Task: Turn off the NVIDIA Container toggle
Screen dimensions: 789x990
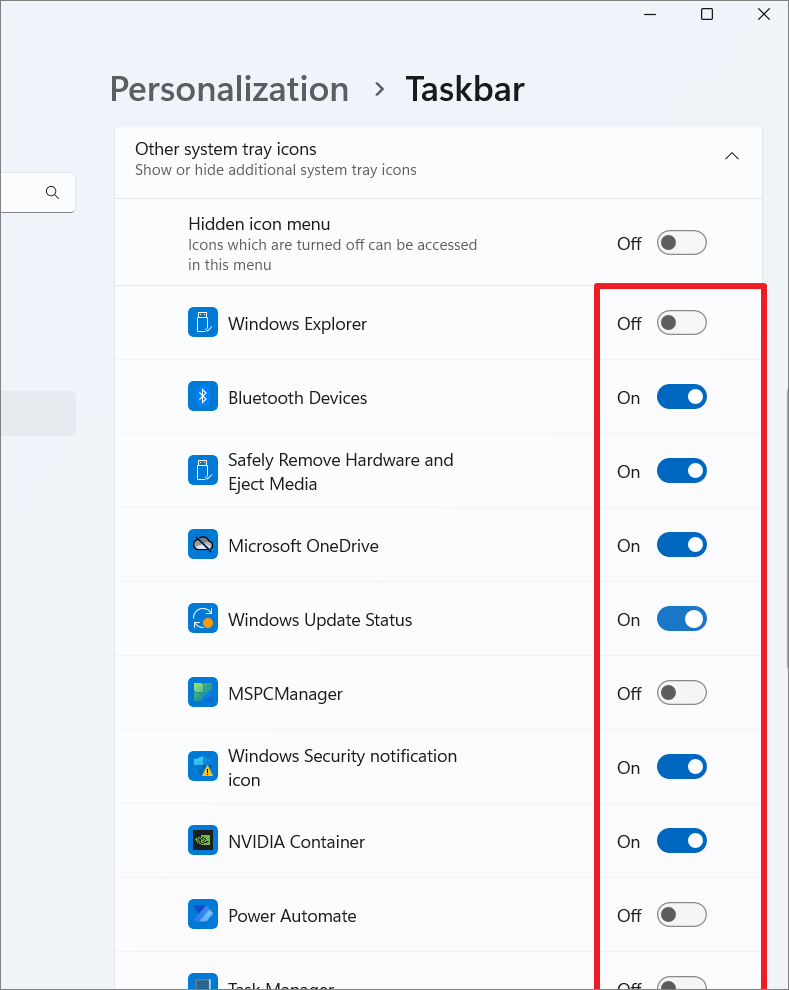Action: pyautogui.click(x=681, y=840)
